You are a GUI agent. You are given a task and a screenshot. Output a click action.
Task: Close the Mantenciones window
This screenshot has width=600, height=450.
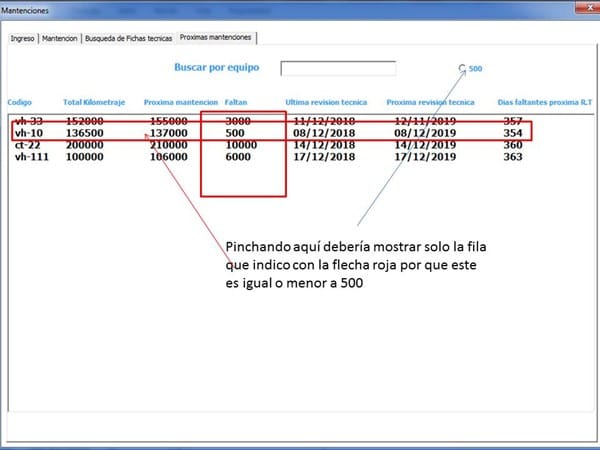(589, 7)
